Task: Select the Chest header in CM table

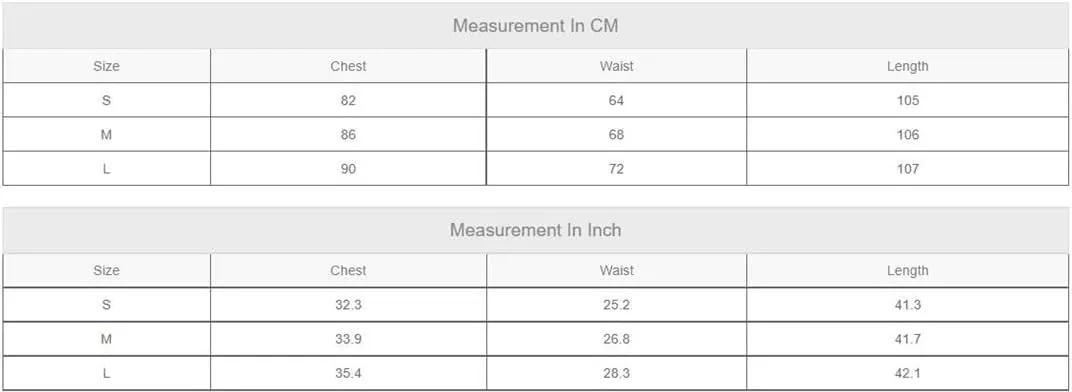Action: tap(348, 66)
